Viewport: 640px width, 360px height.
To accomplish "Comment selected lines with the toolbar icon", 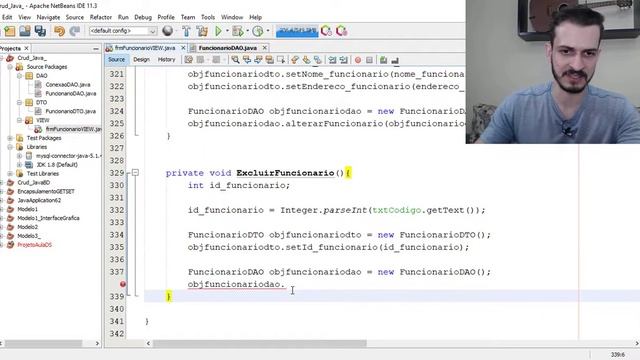I will [x=383, y=60].
